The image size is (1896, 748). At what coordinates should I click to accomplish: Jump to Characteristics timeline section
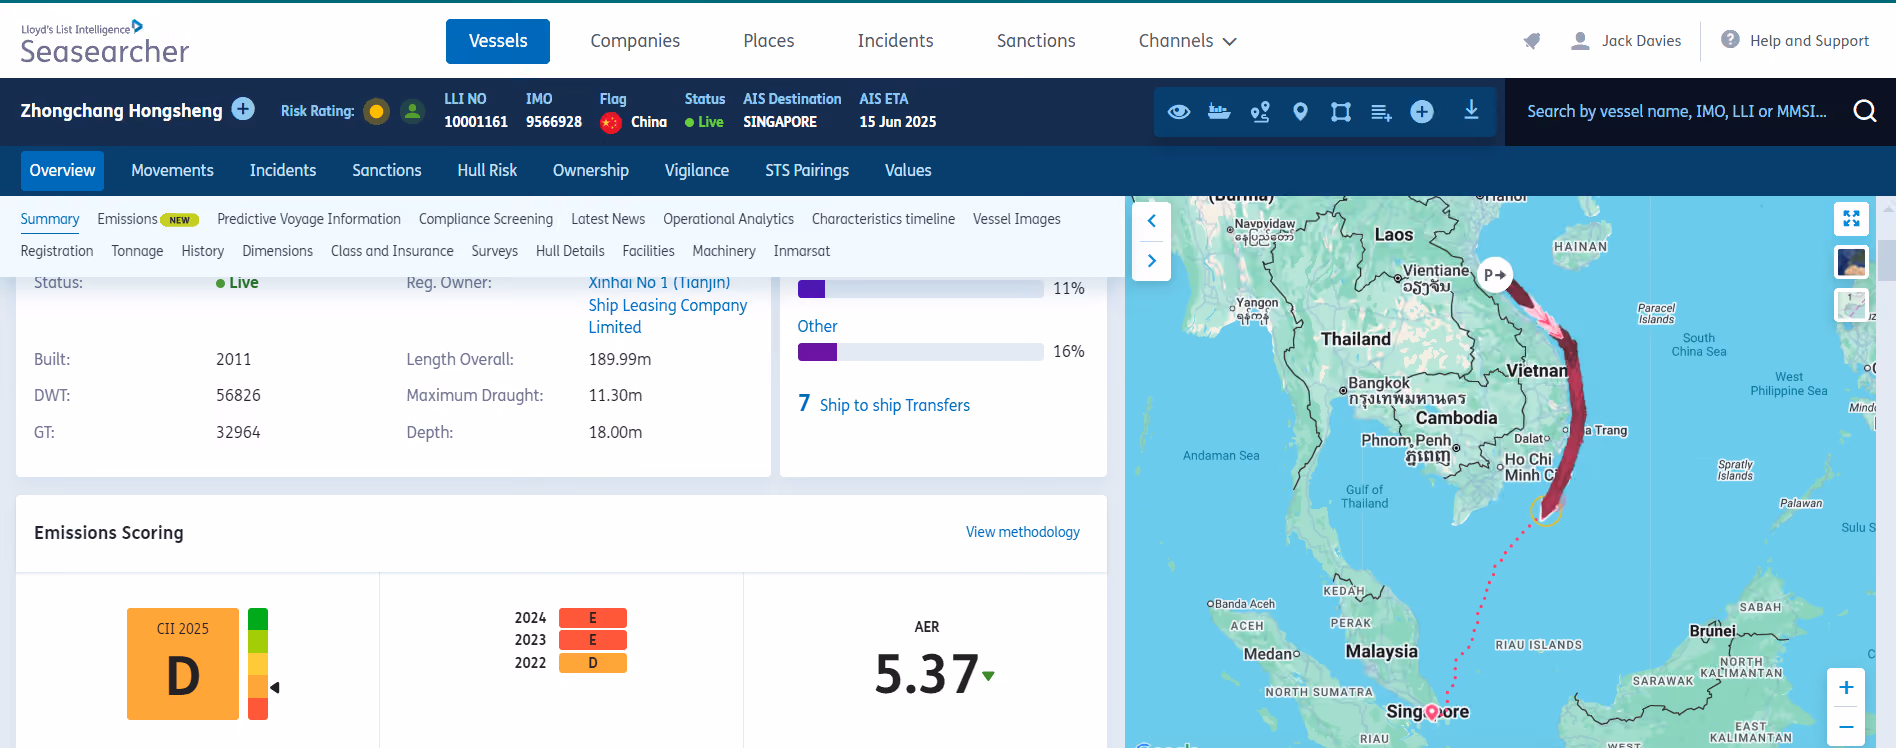pos(883,219)
